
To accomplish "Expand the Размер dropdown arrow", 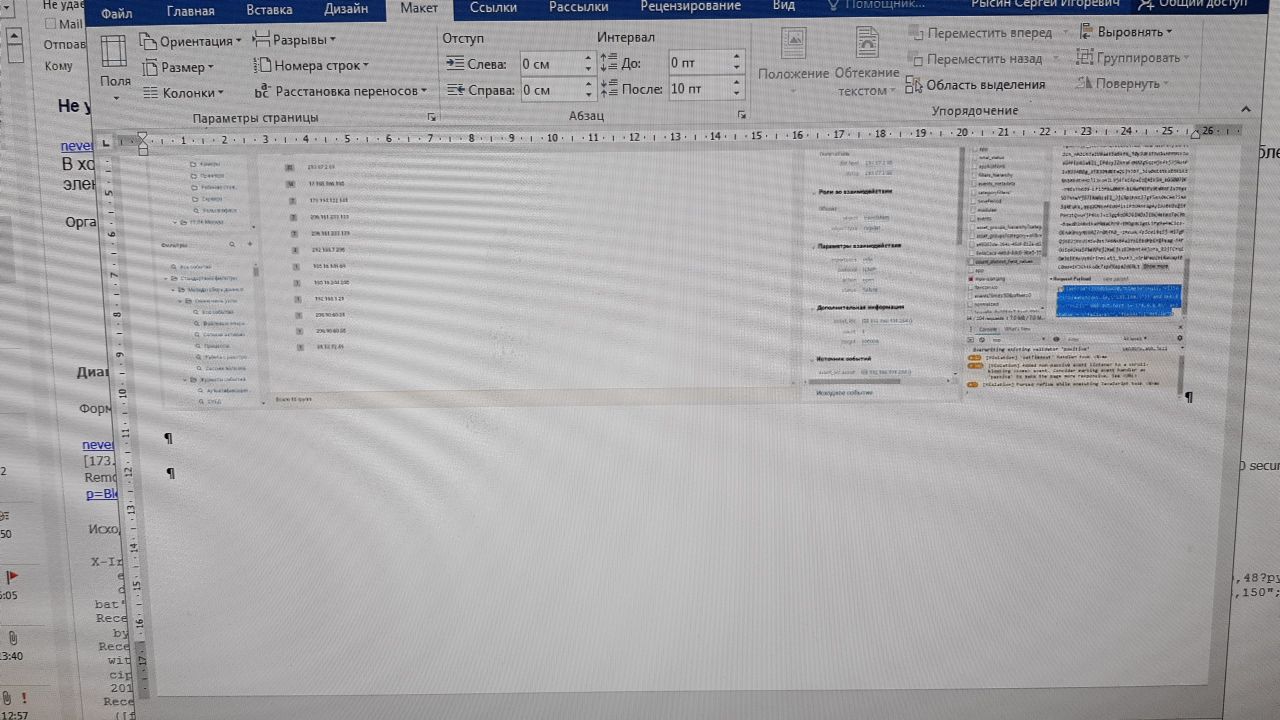I will [211, 68].
